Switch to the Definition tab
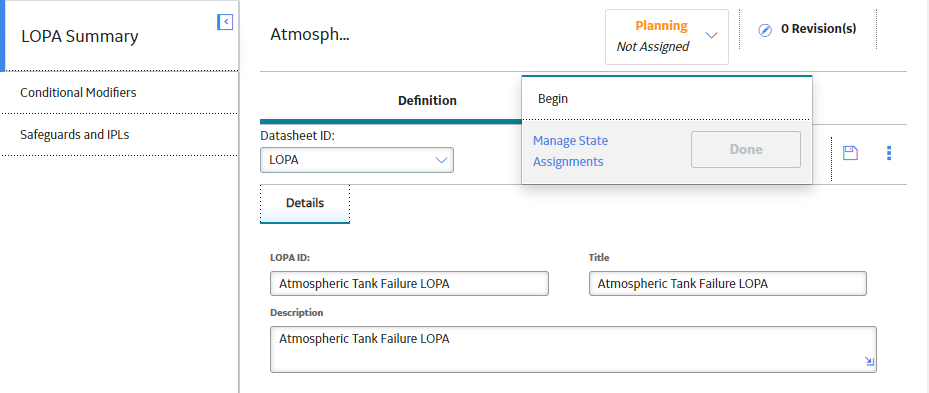This screenshot has height=393, width=929. pyautogui.click(x=427, y=100)
